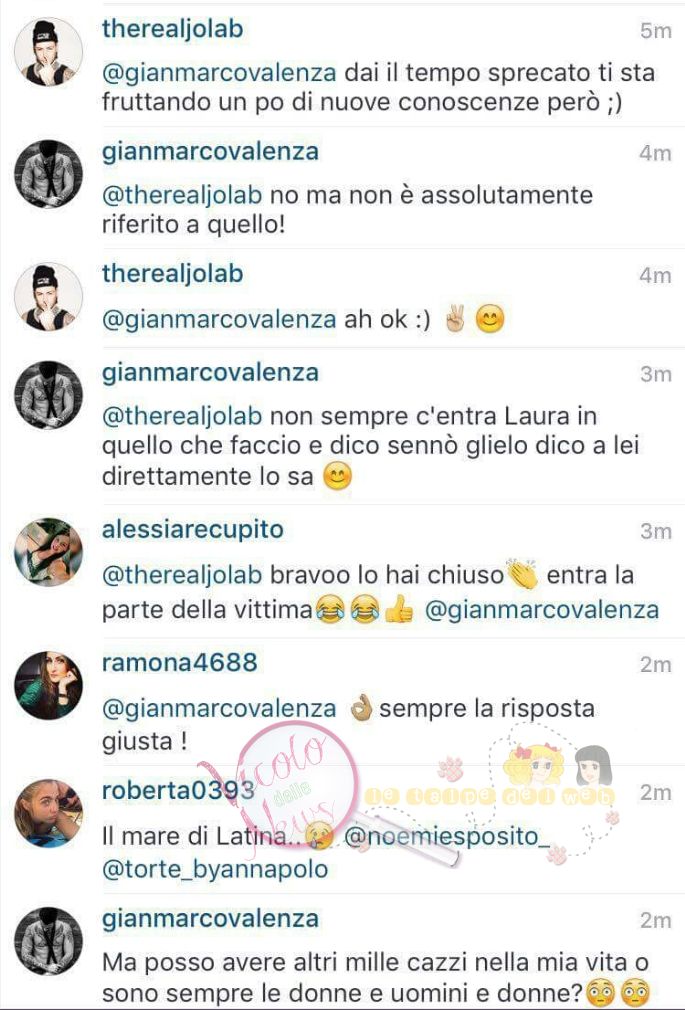The height and width of the screenshot is (1010, 685).
Task: Tap gianmarcovalenza avatar in last comment
Action: point(48,941)
